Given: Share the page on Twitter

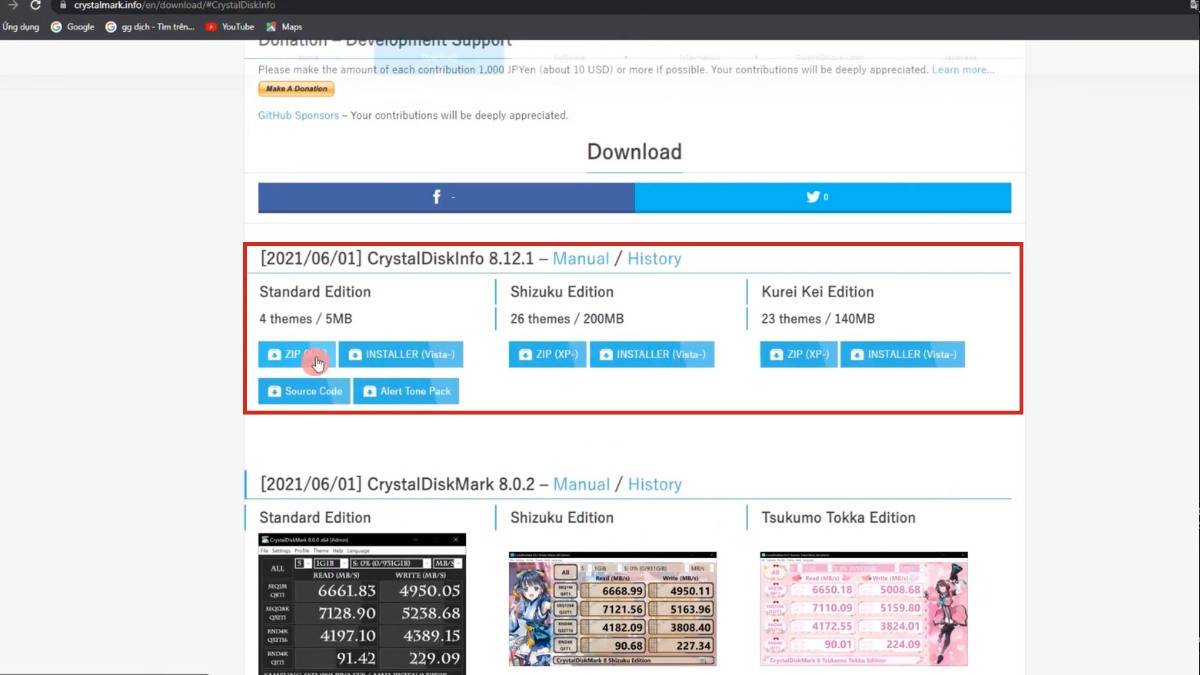Looking at the screenshot, I should coord(823,197).
